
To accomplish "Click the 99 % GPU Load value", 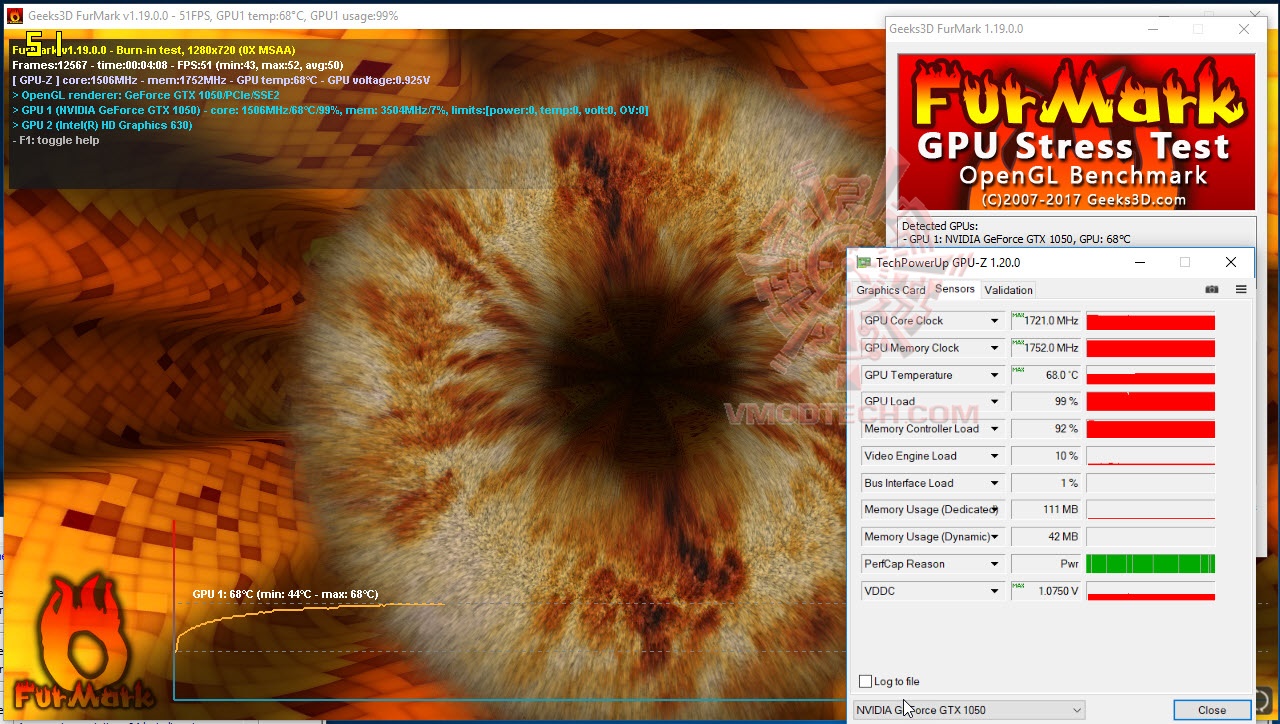I will [x=1046, y=402].
